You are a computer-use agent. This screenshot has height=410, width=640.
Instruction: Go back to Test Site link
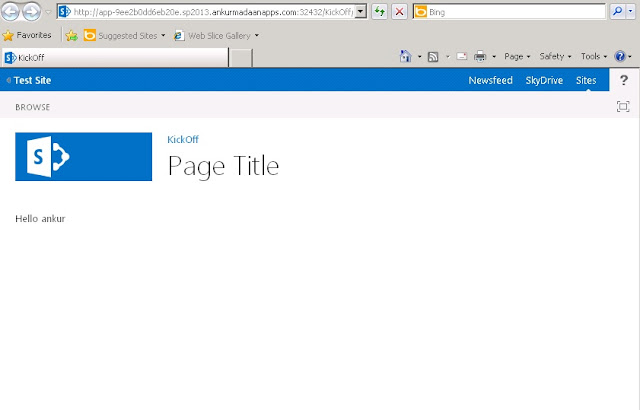(32, 80)
